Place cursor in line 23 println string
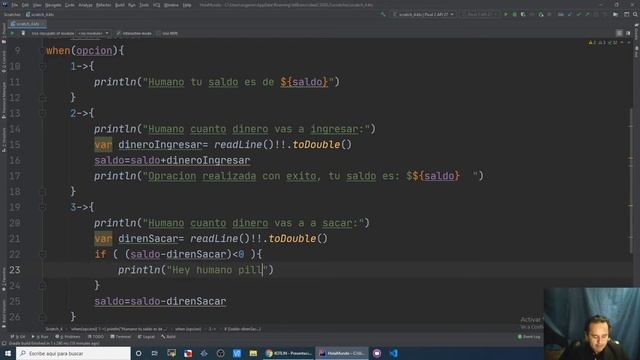The image size is (640, 360). pyautogui.click(x=217, y=270)
